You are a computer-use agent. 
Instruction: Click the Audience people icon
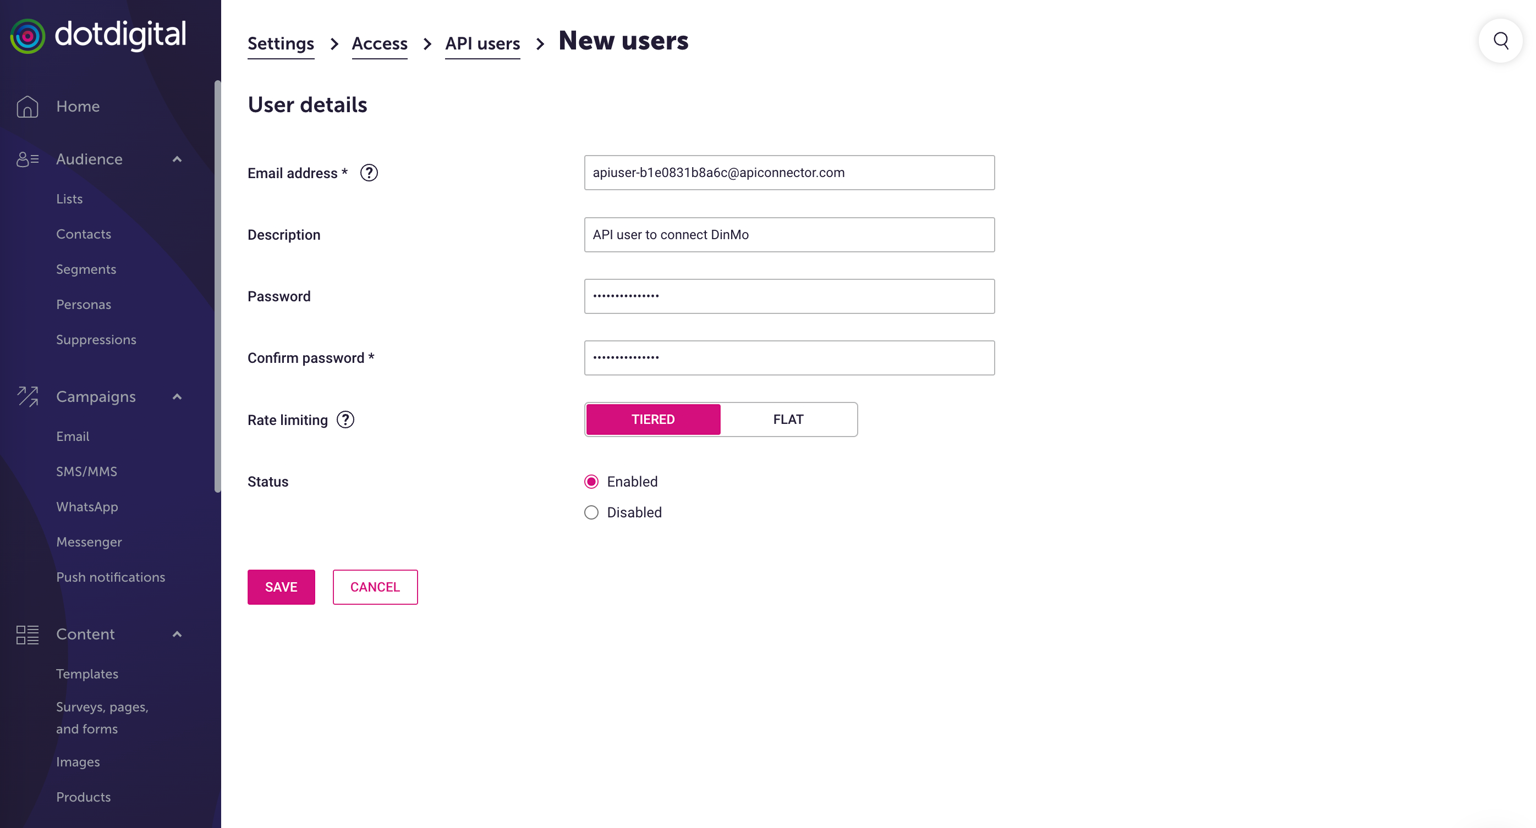tap(27, 159)
